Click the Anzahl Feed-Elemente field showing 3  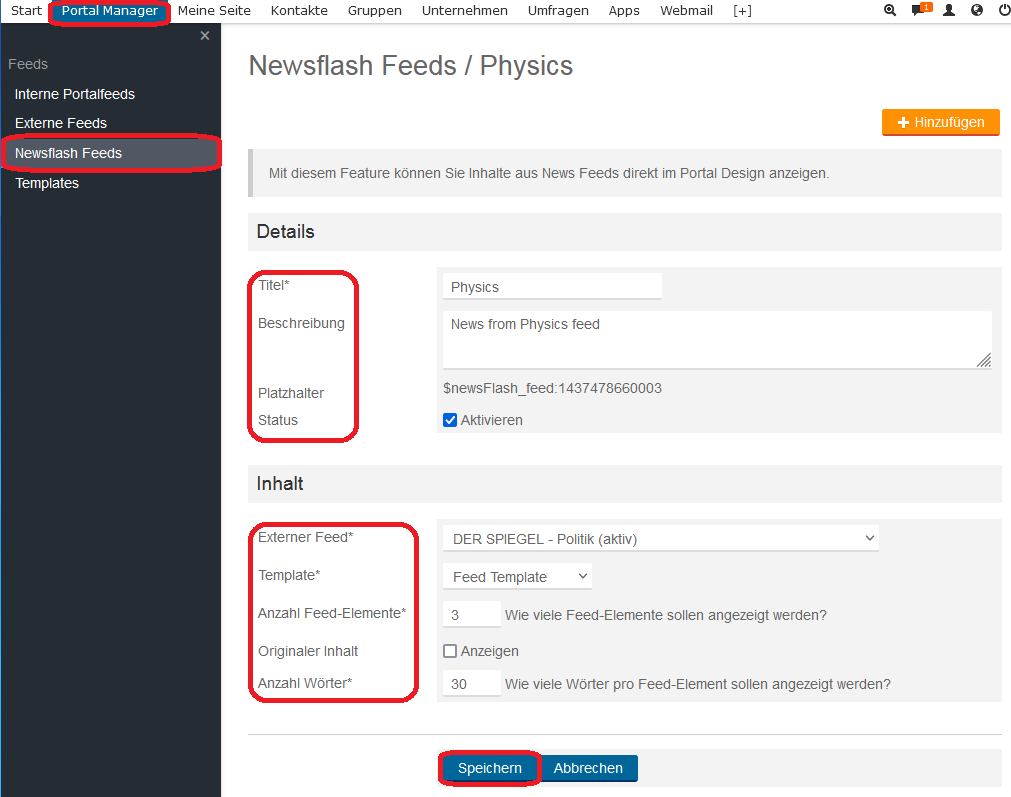click(471, 614)
